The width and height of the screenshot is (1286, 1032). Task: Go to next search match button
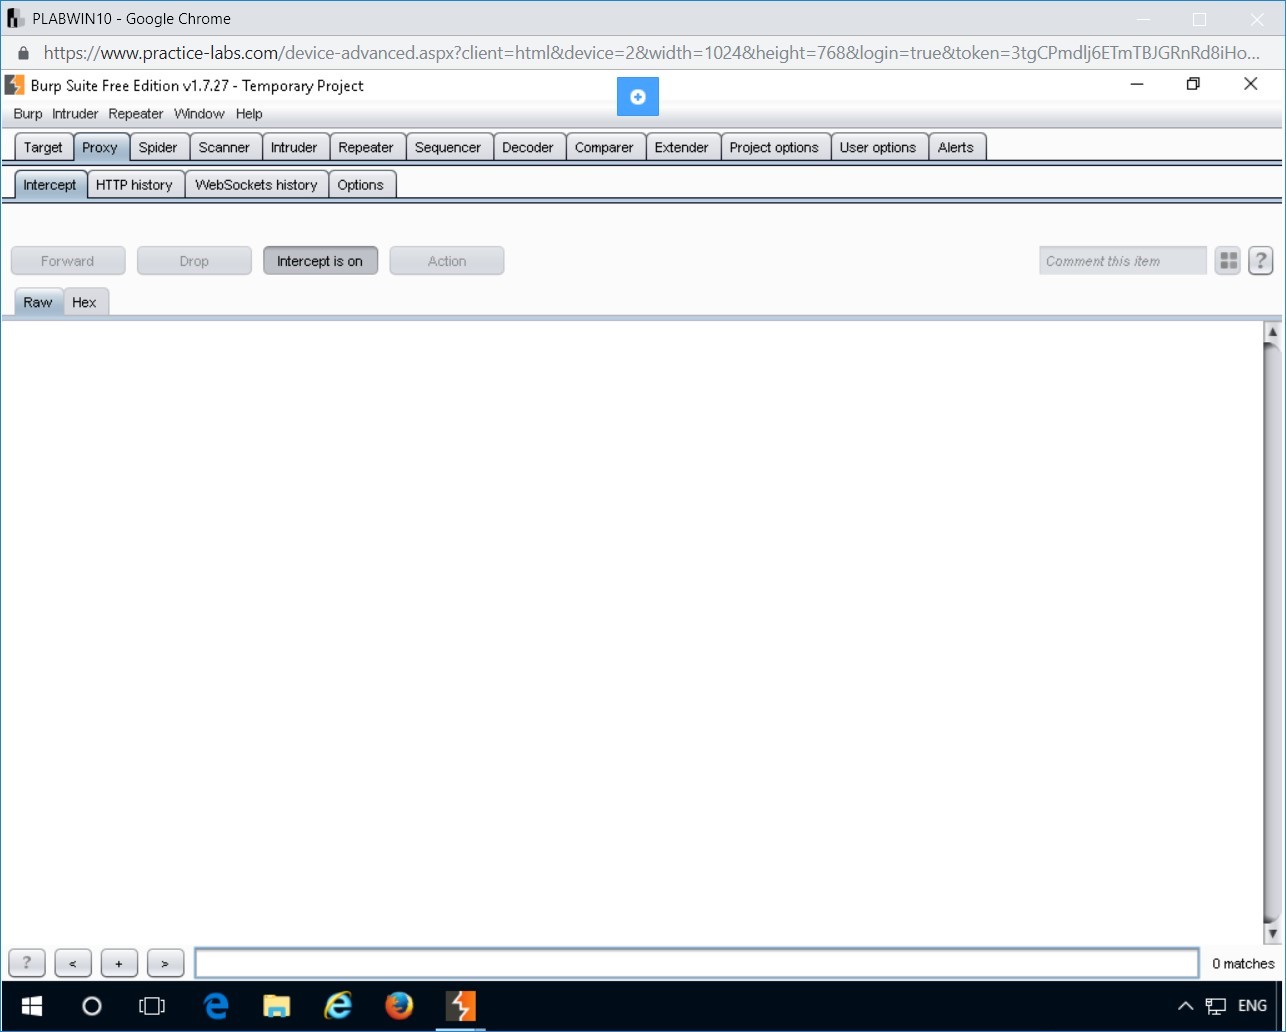165,963
